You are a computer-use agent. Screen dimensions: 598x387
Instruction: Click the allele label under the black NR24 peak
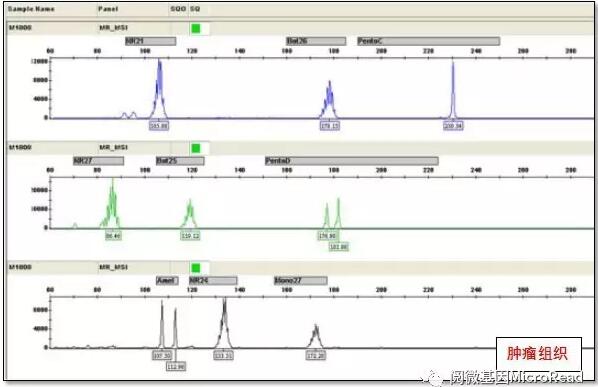tap(223, 356)
